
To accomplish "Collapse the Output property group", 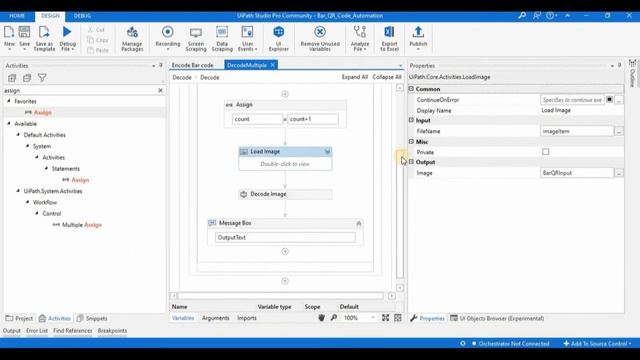I will (411, 162).
